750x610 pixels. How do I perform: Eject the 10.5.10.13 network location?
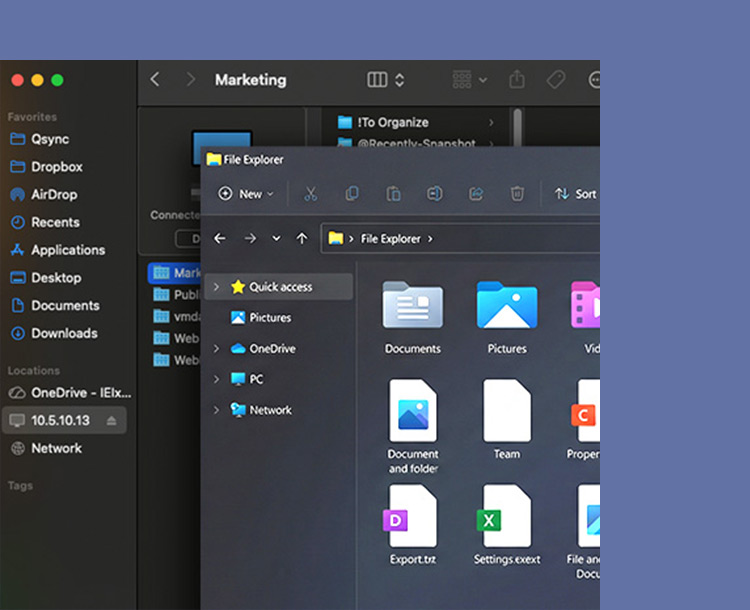tap(112, 421)
